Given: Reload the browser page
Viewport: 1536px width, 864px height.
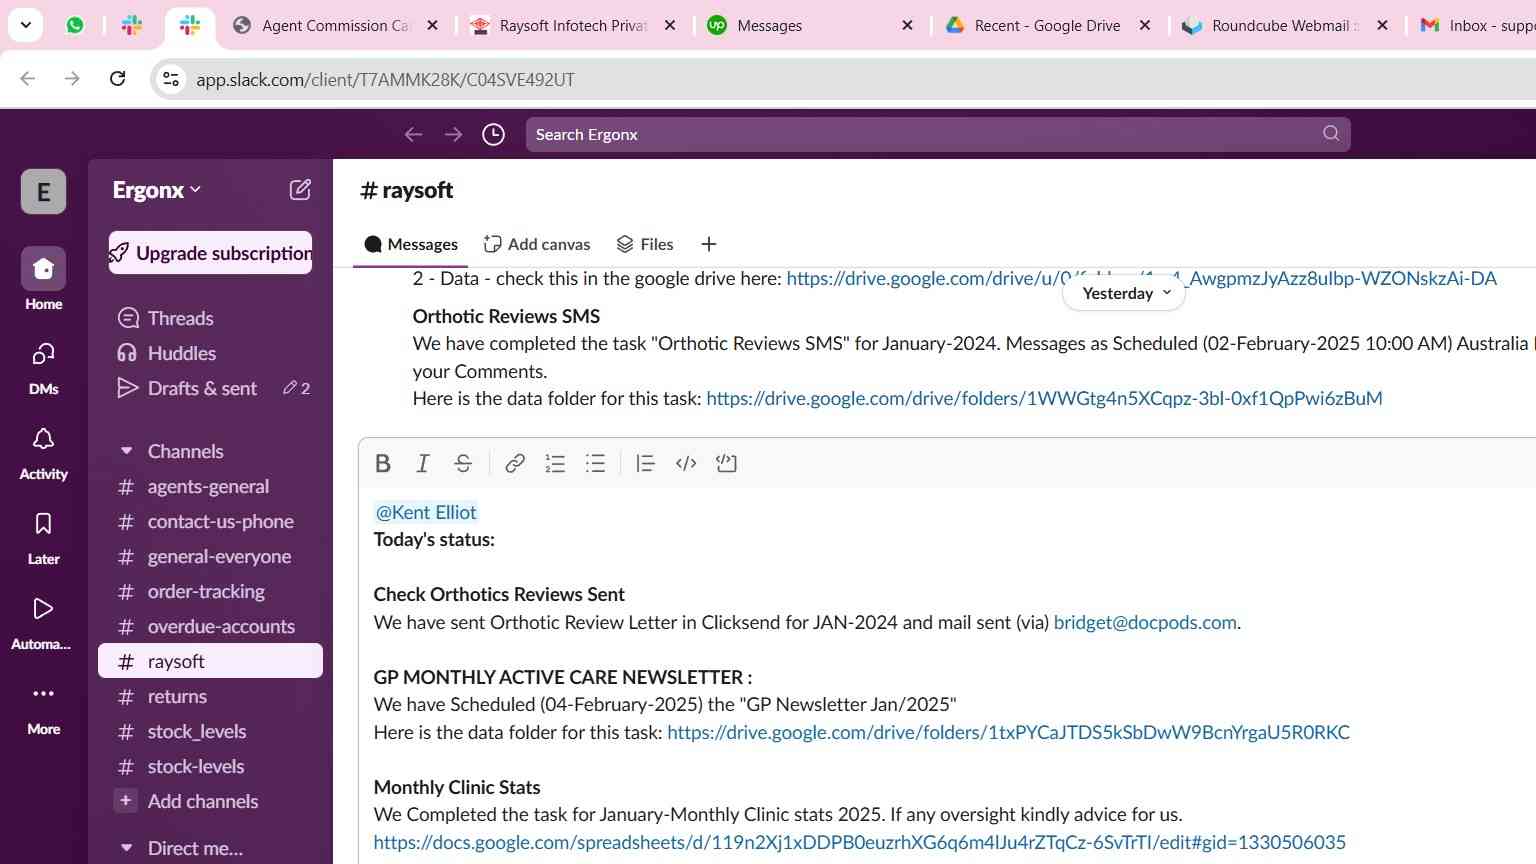Looking at the screenshot, I should (x=117, y=78).
